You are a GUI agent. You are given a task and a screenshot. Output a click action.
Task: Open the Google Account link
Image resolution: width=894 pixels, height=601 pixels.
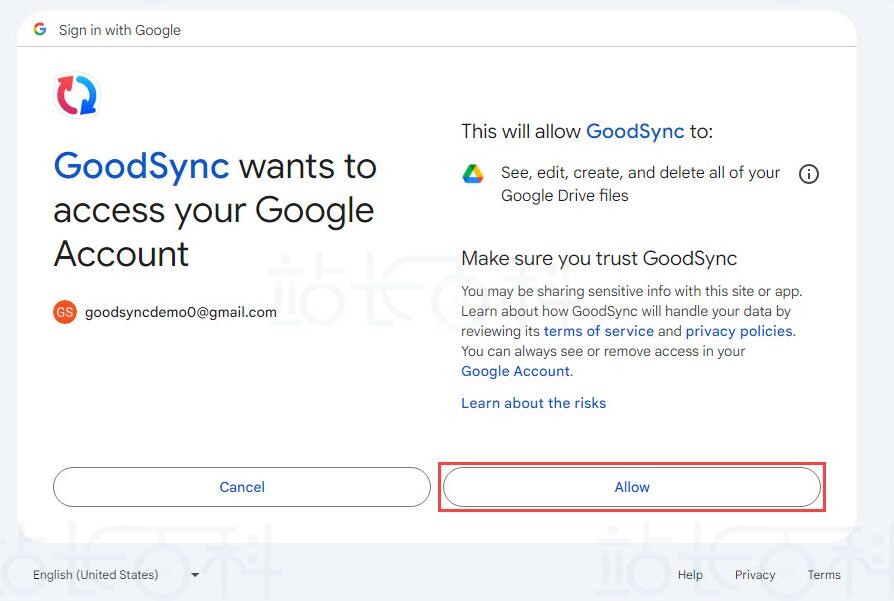515,371
